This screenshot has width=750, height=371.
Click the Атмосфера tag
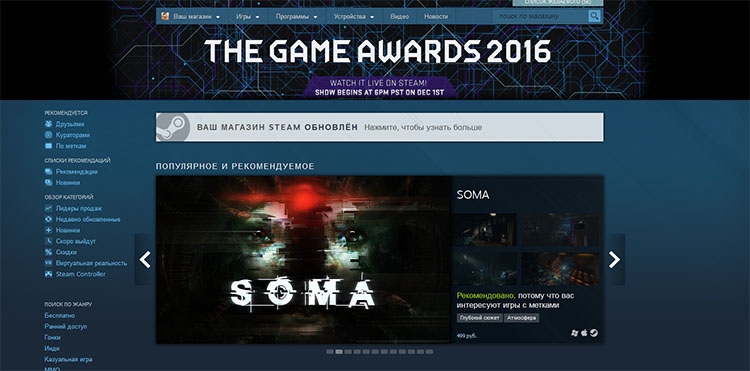[x=521, y=318]
